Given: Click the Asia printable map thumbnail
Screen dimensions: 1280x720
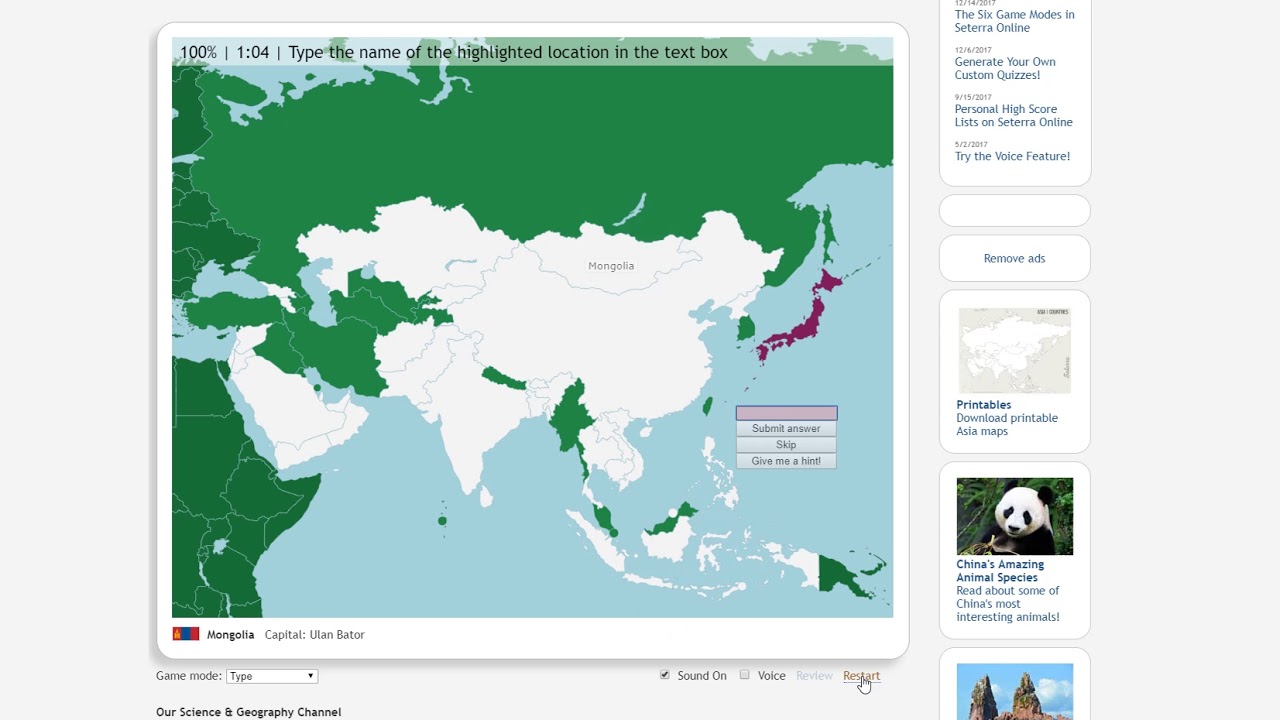Looking at the screenshot, I should coord(1014,350).
